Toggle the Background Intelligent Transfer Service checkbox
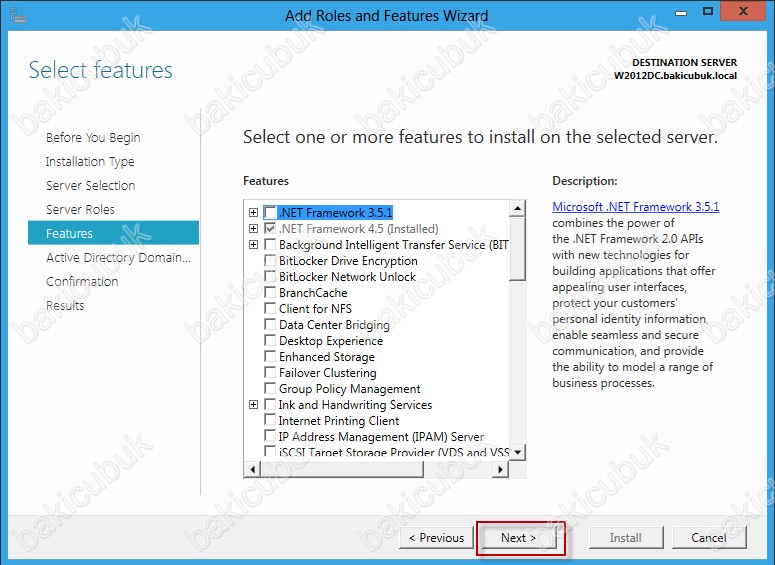Viewport: 775px width, 565px height. pos(270,244)
